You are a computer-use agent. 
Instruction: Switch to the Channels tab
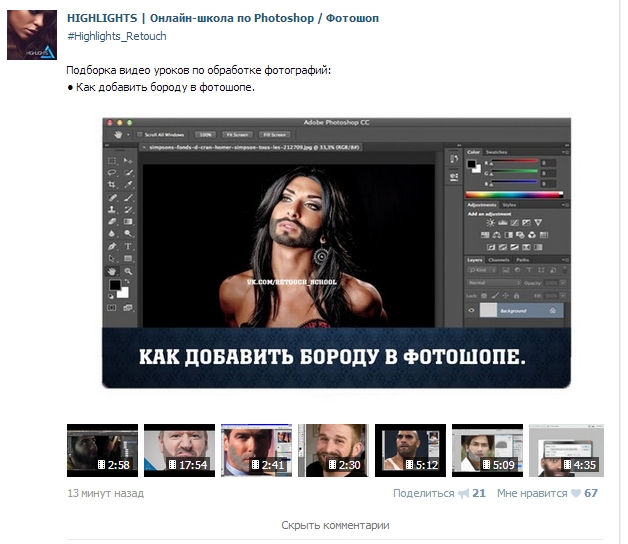point(499,260)
